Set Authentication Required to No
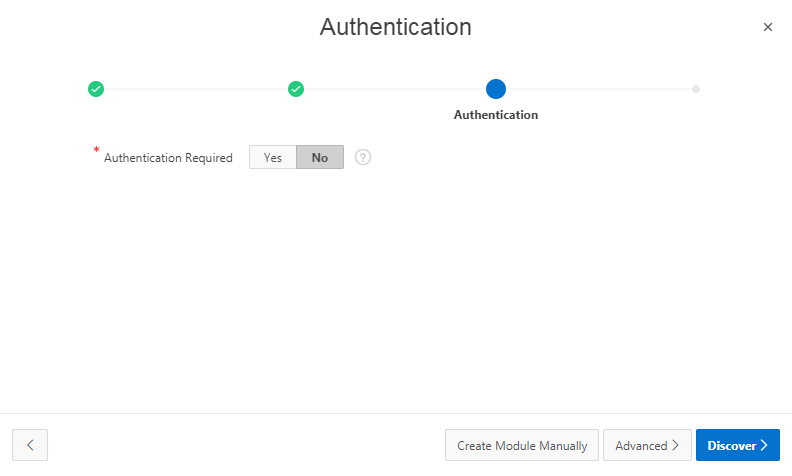792x476 pixels. click(x=320, y=157)
